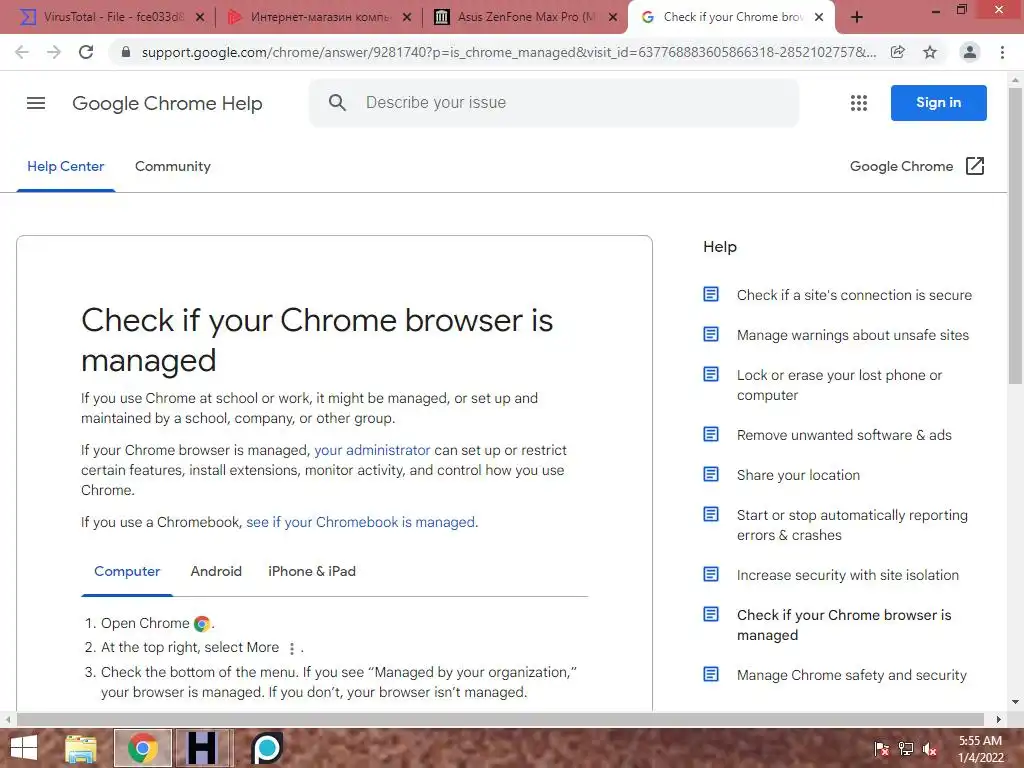This screenshot has height=768, width=1024.
Task: Select the Community tab
Action: click(172, 167)
